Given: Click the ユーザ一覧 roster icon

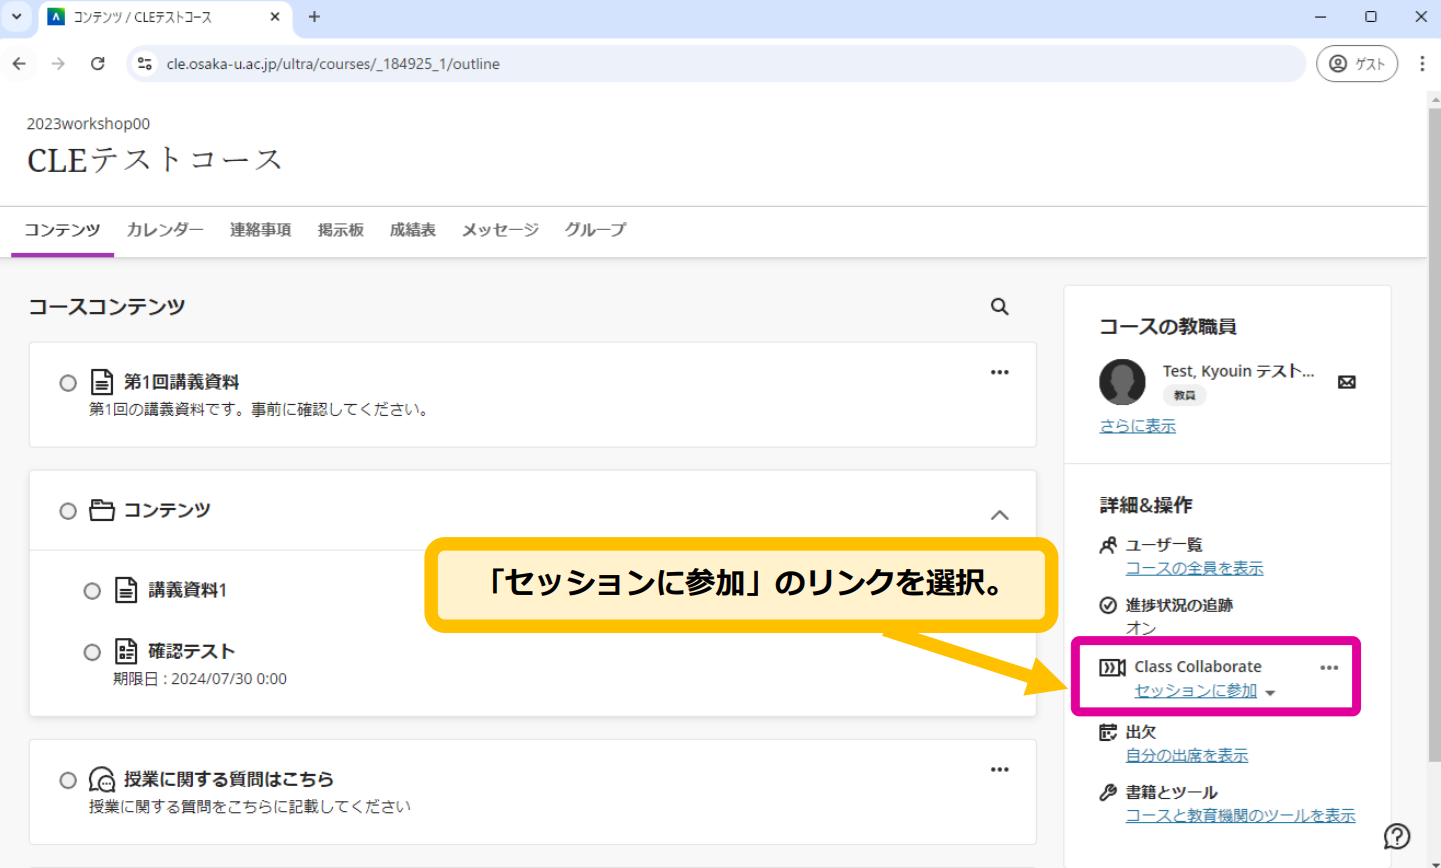Looking at the screenshot, I should pos(1108,545).
